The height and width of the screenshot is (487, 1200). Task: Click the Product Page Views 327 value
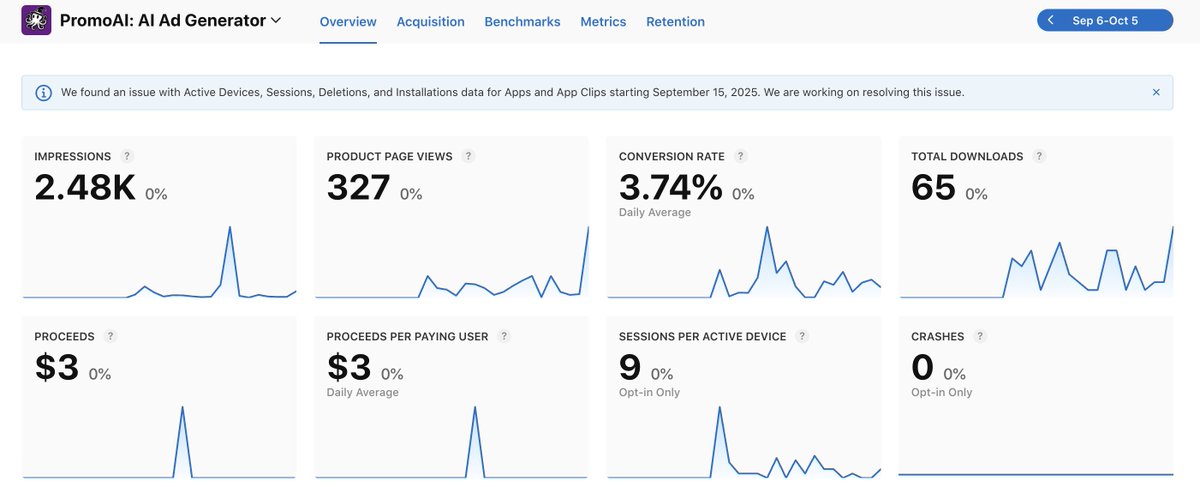coord(358,188)
